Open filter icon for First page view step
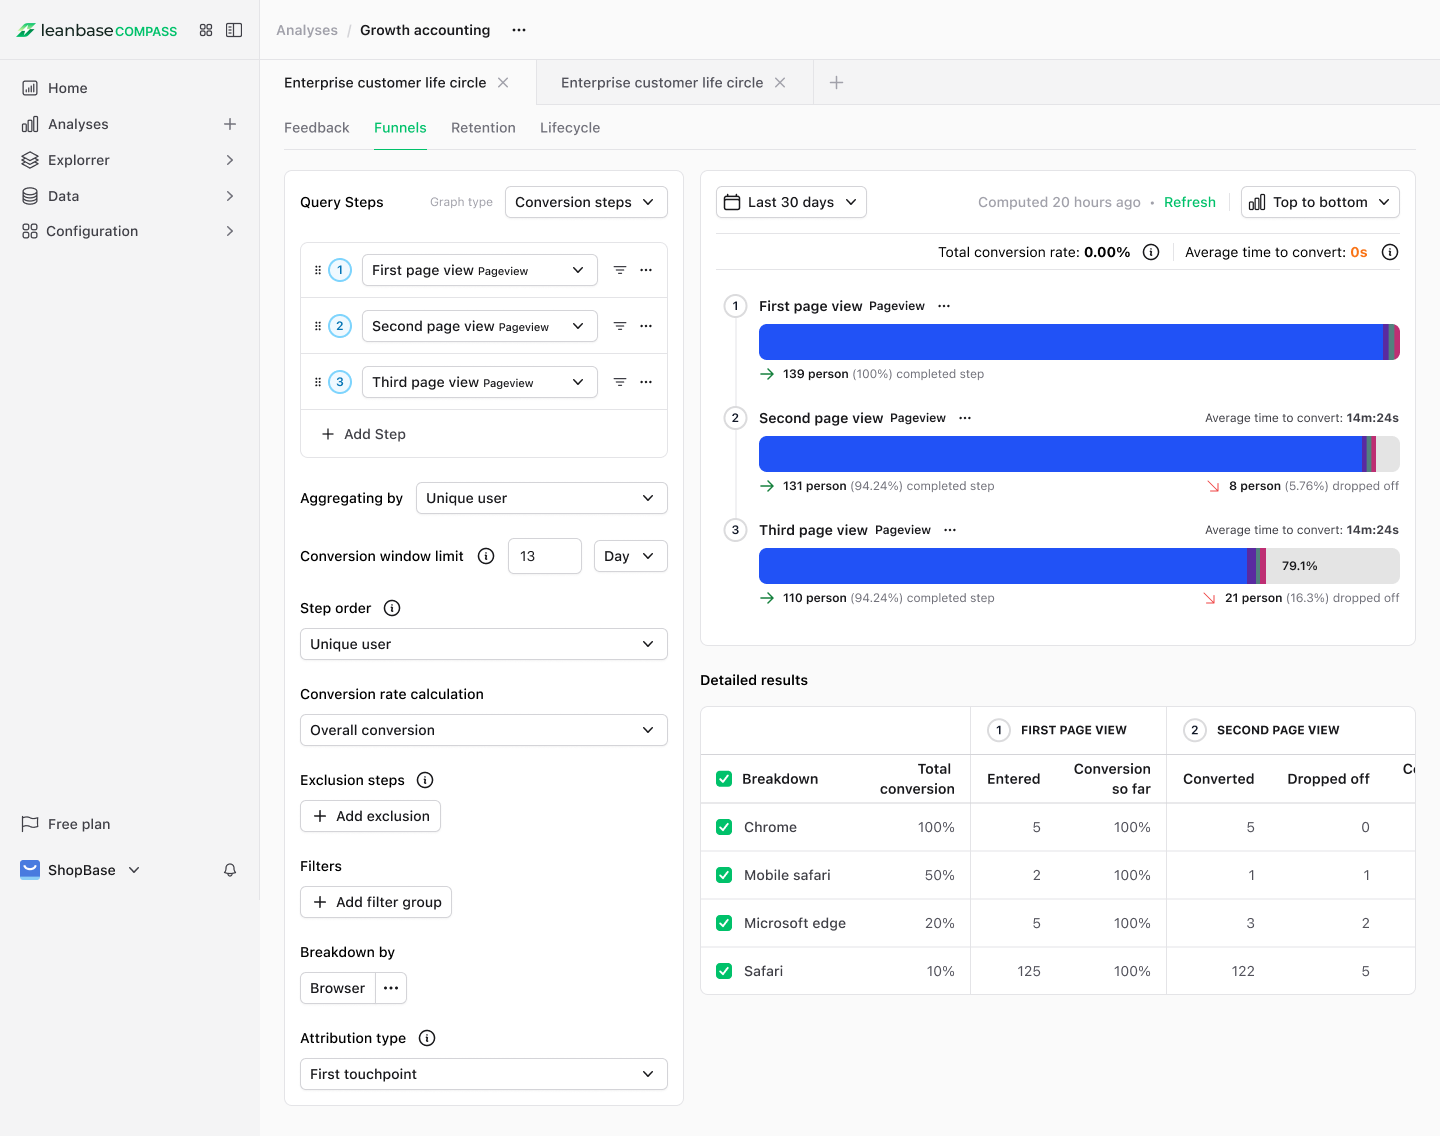This screenshot has height=1136, width=1440. (x=620, y=270)
